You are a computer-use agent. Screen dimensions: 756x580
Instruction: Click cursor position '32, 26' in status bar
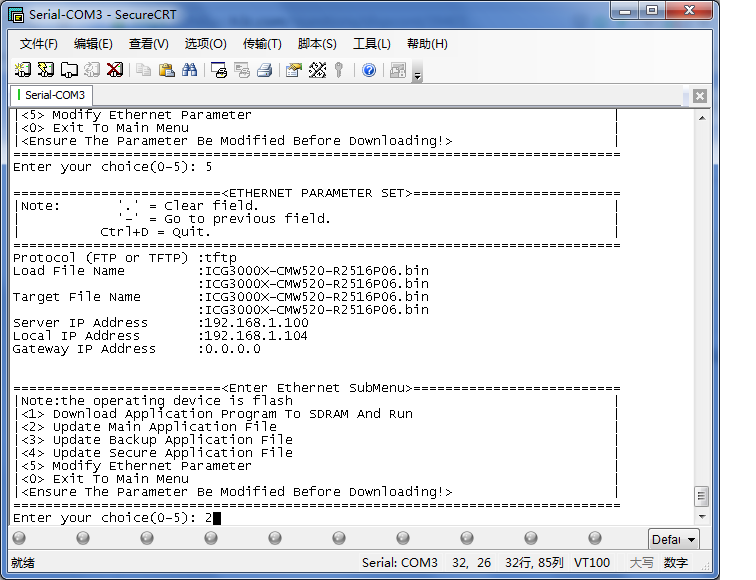(471, 563)
